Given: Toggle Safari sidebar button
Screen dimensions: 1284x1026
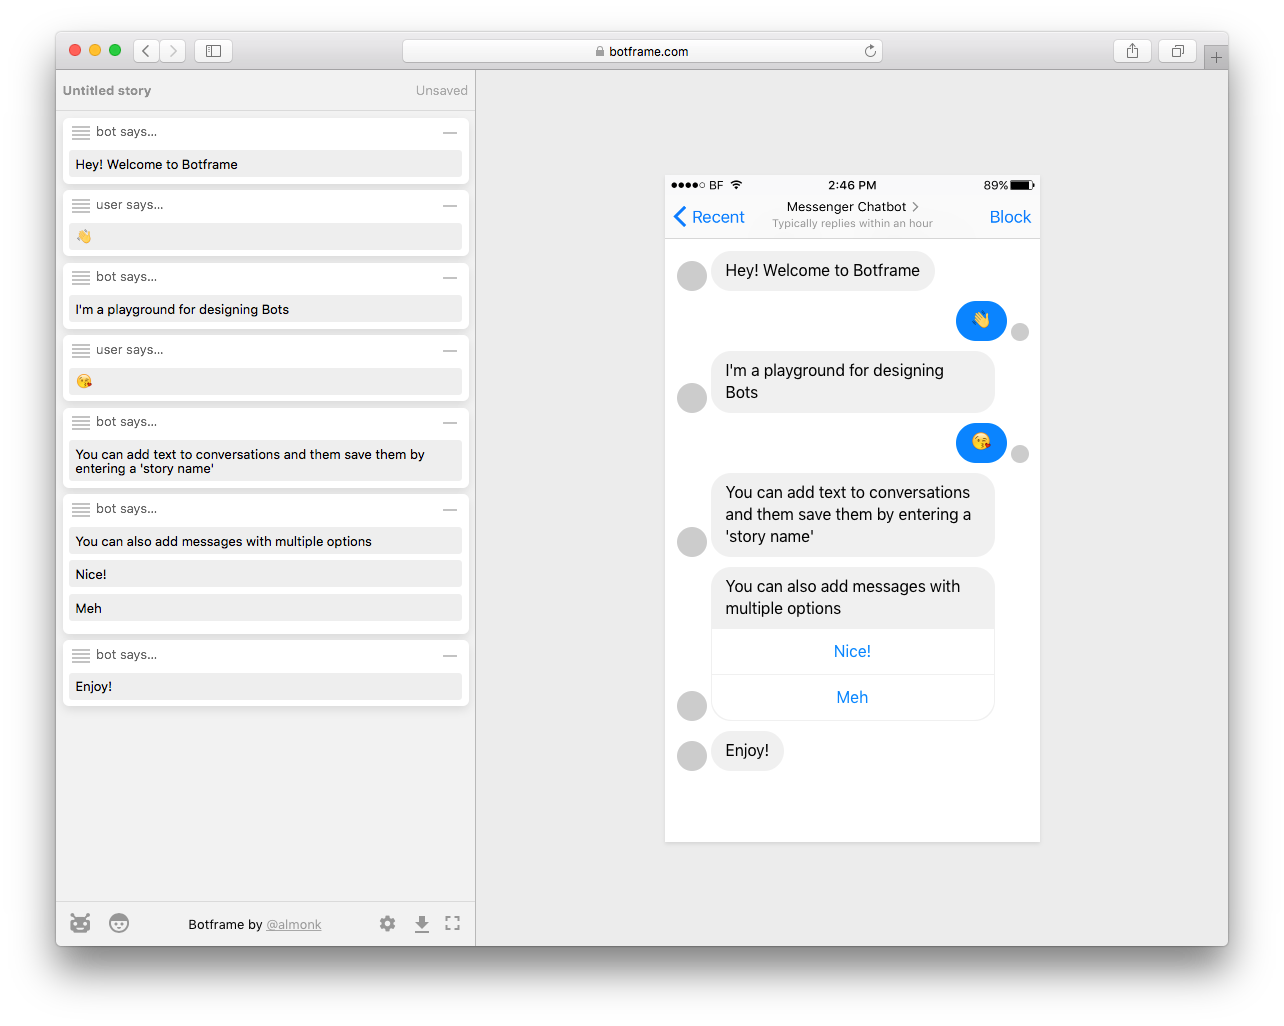Looking at the screenshot, I should (x=213, y=51).
